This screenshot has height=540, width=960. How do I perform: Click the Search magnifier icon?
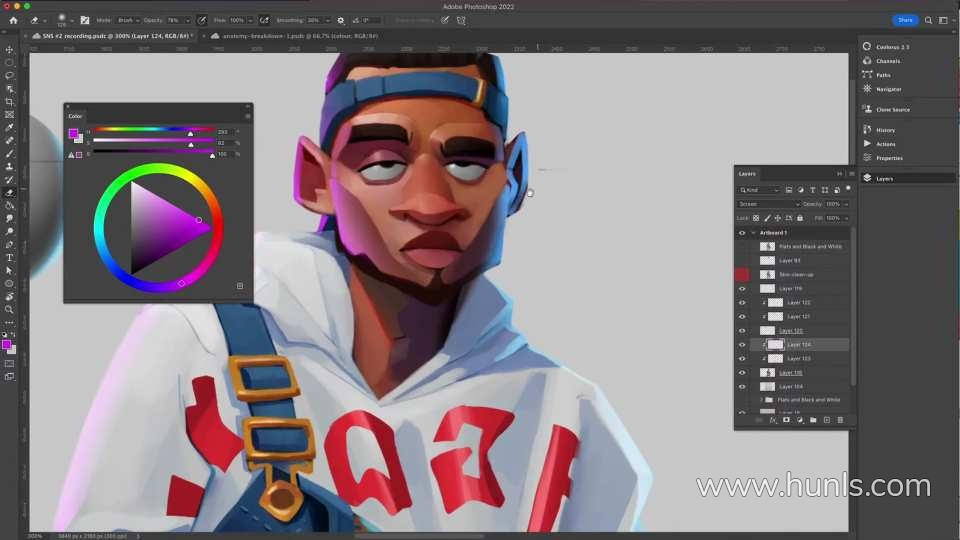[x=928, y=20]
